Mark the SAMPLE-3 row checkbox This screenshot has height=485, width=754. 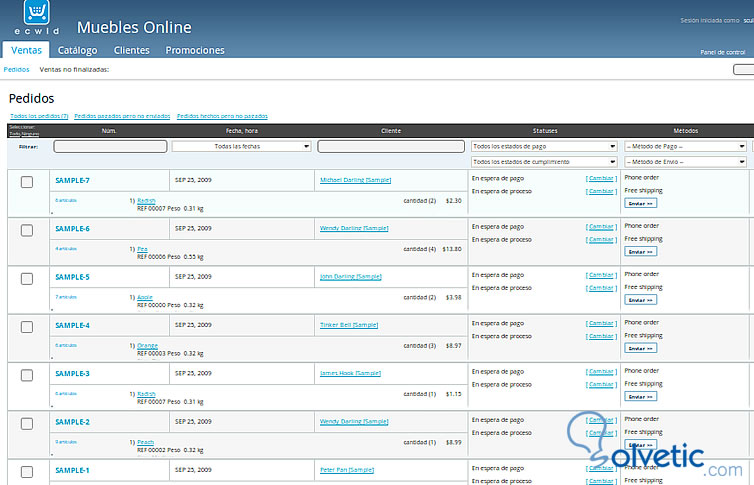(x=27, y=375)
